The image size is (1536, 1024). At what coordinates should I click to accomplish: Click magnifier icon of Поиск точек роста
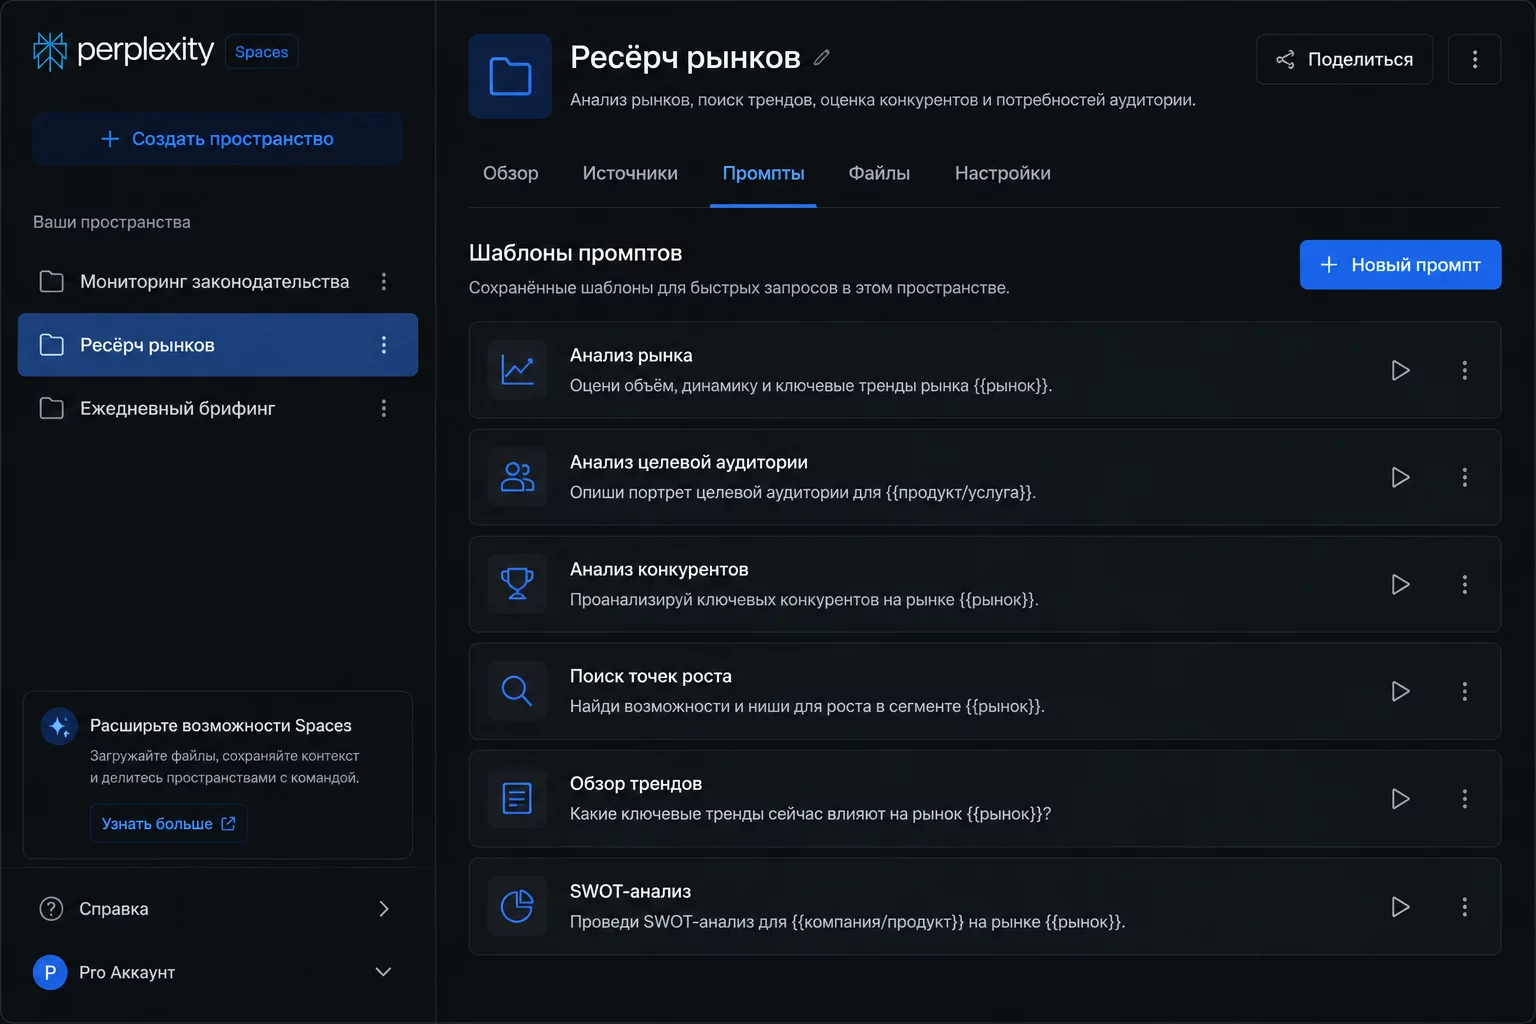(517, 691)
